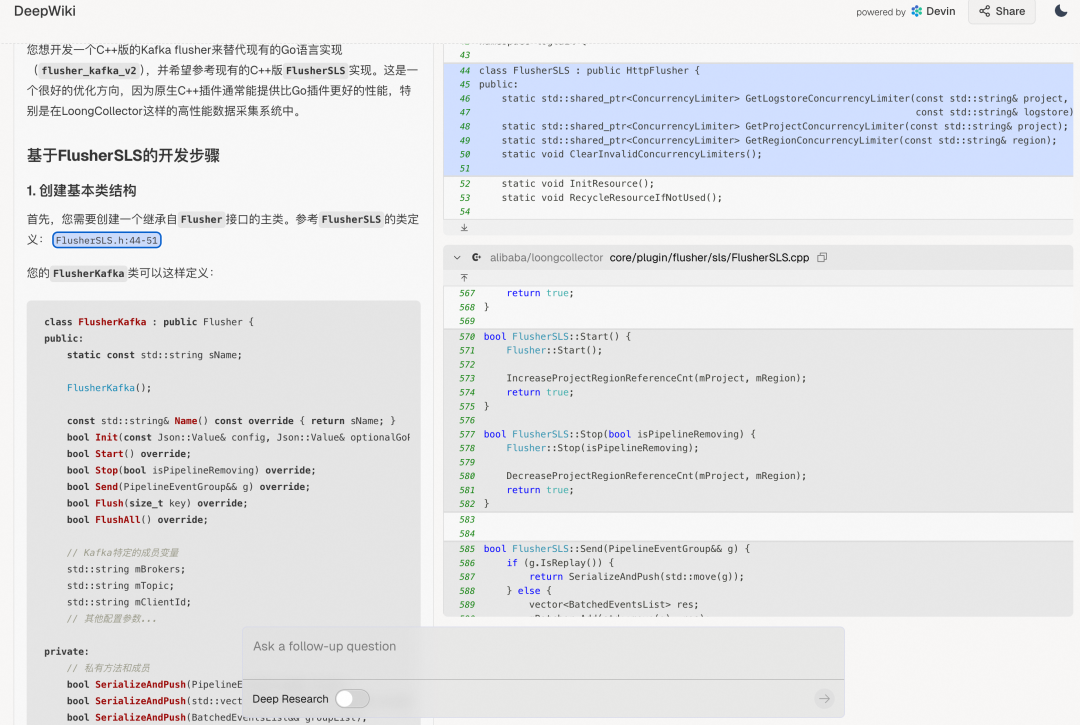Expand code above line 567

464,277
